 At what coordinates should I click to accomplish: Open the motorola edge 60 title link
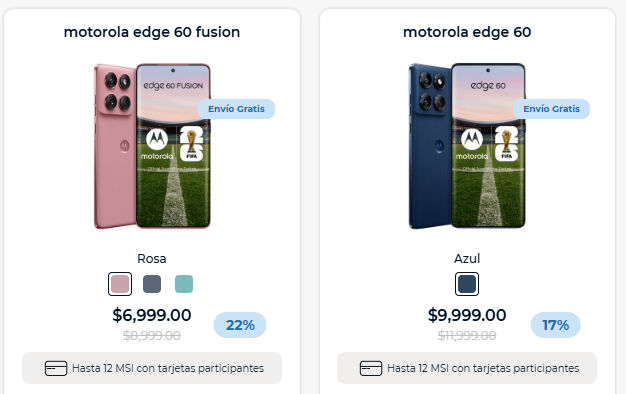click(x=467, y=32)
